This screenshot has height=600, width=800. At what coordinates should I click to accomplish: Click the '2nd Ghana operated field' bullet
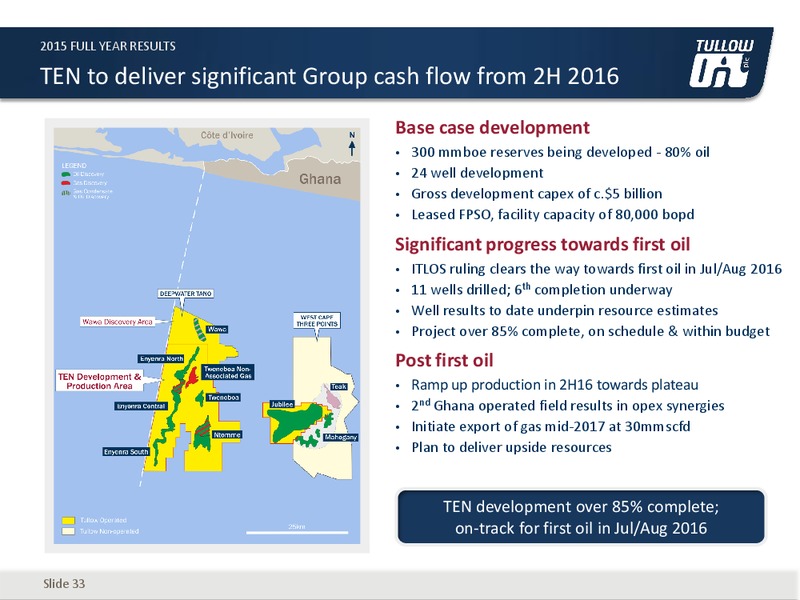(x=568, y=406)
